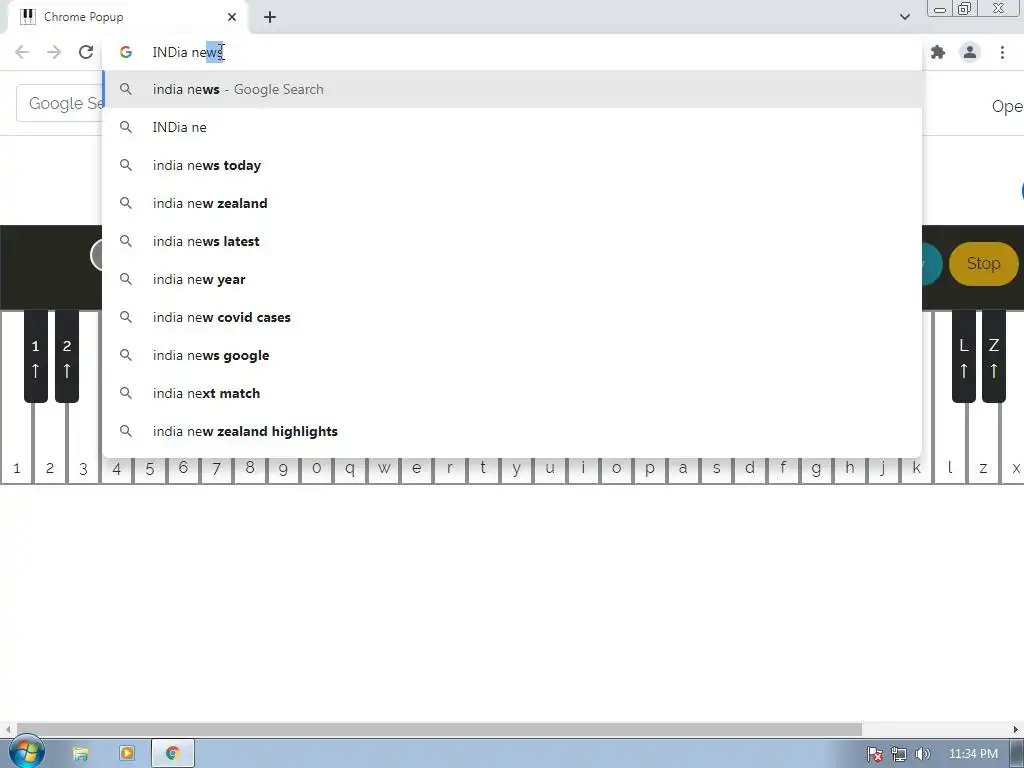Choose 'india new covid cases' suggestion
1024x768 pixels.
pos(513,317)
